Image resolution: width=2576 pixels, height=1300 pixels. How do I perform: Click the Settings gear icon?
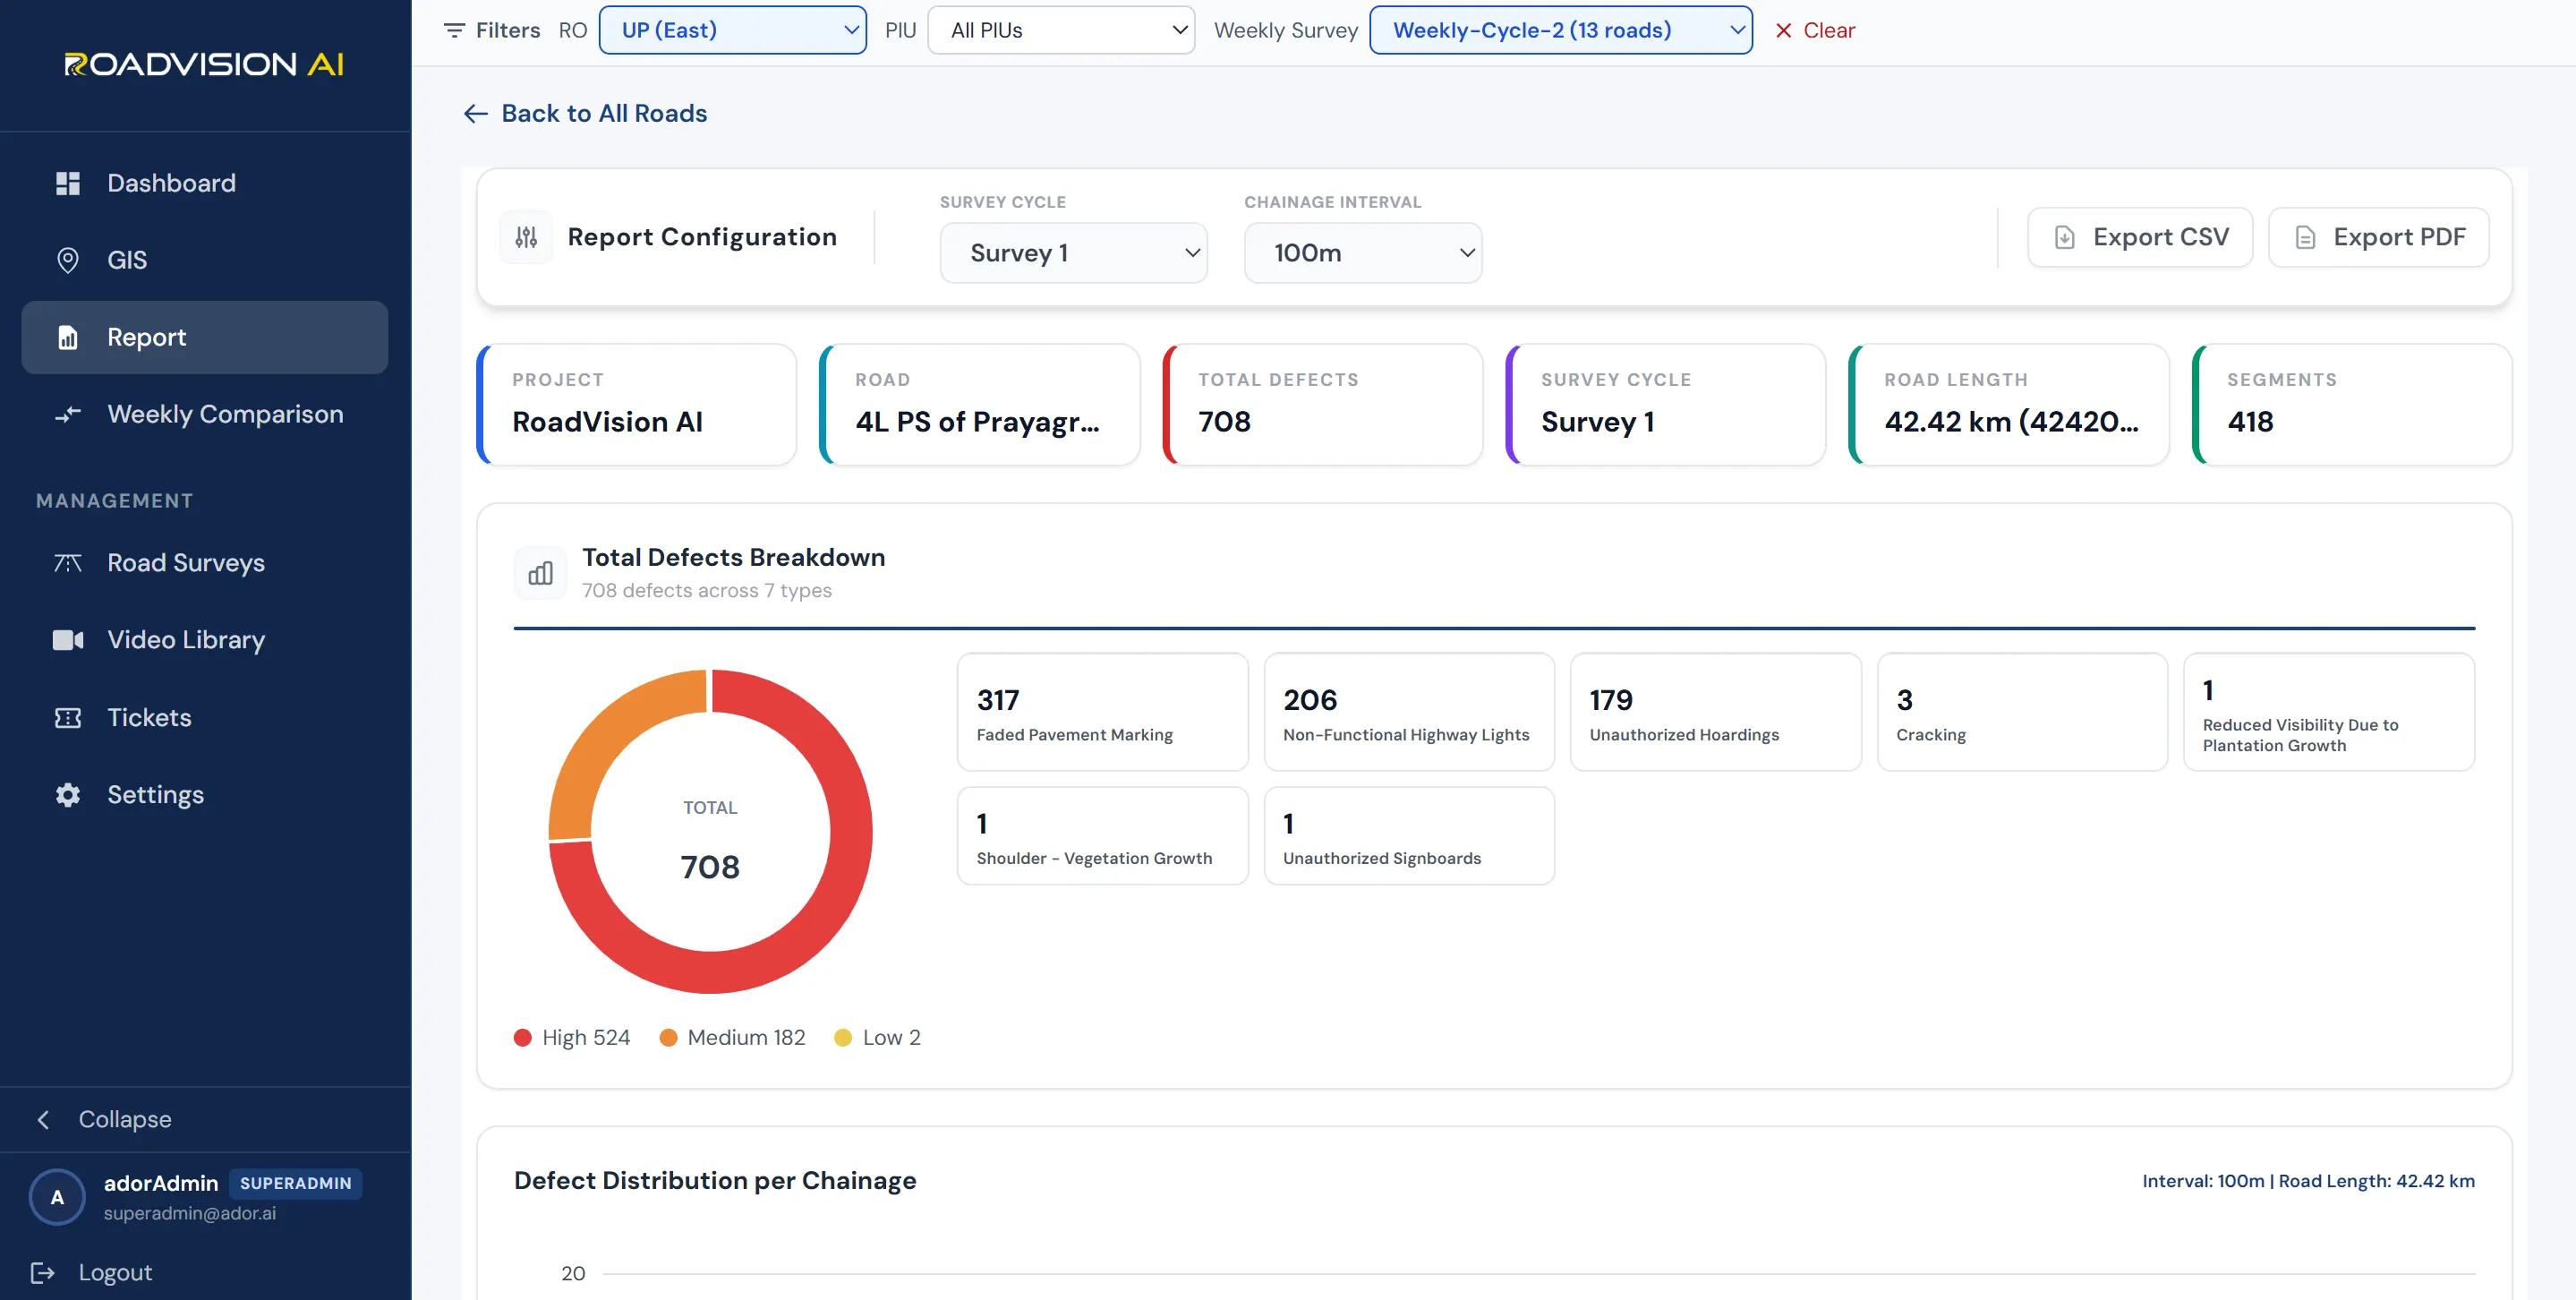pos(67,795)
